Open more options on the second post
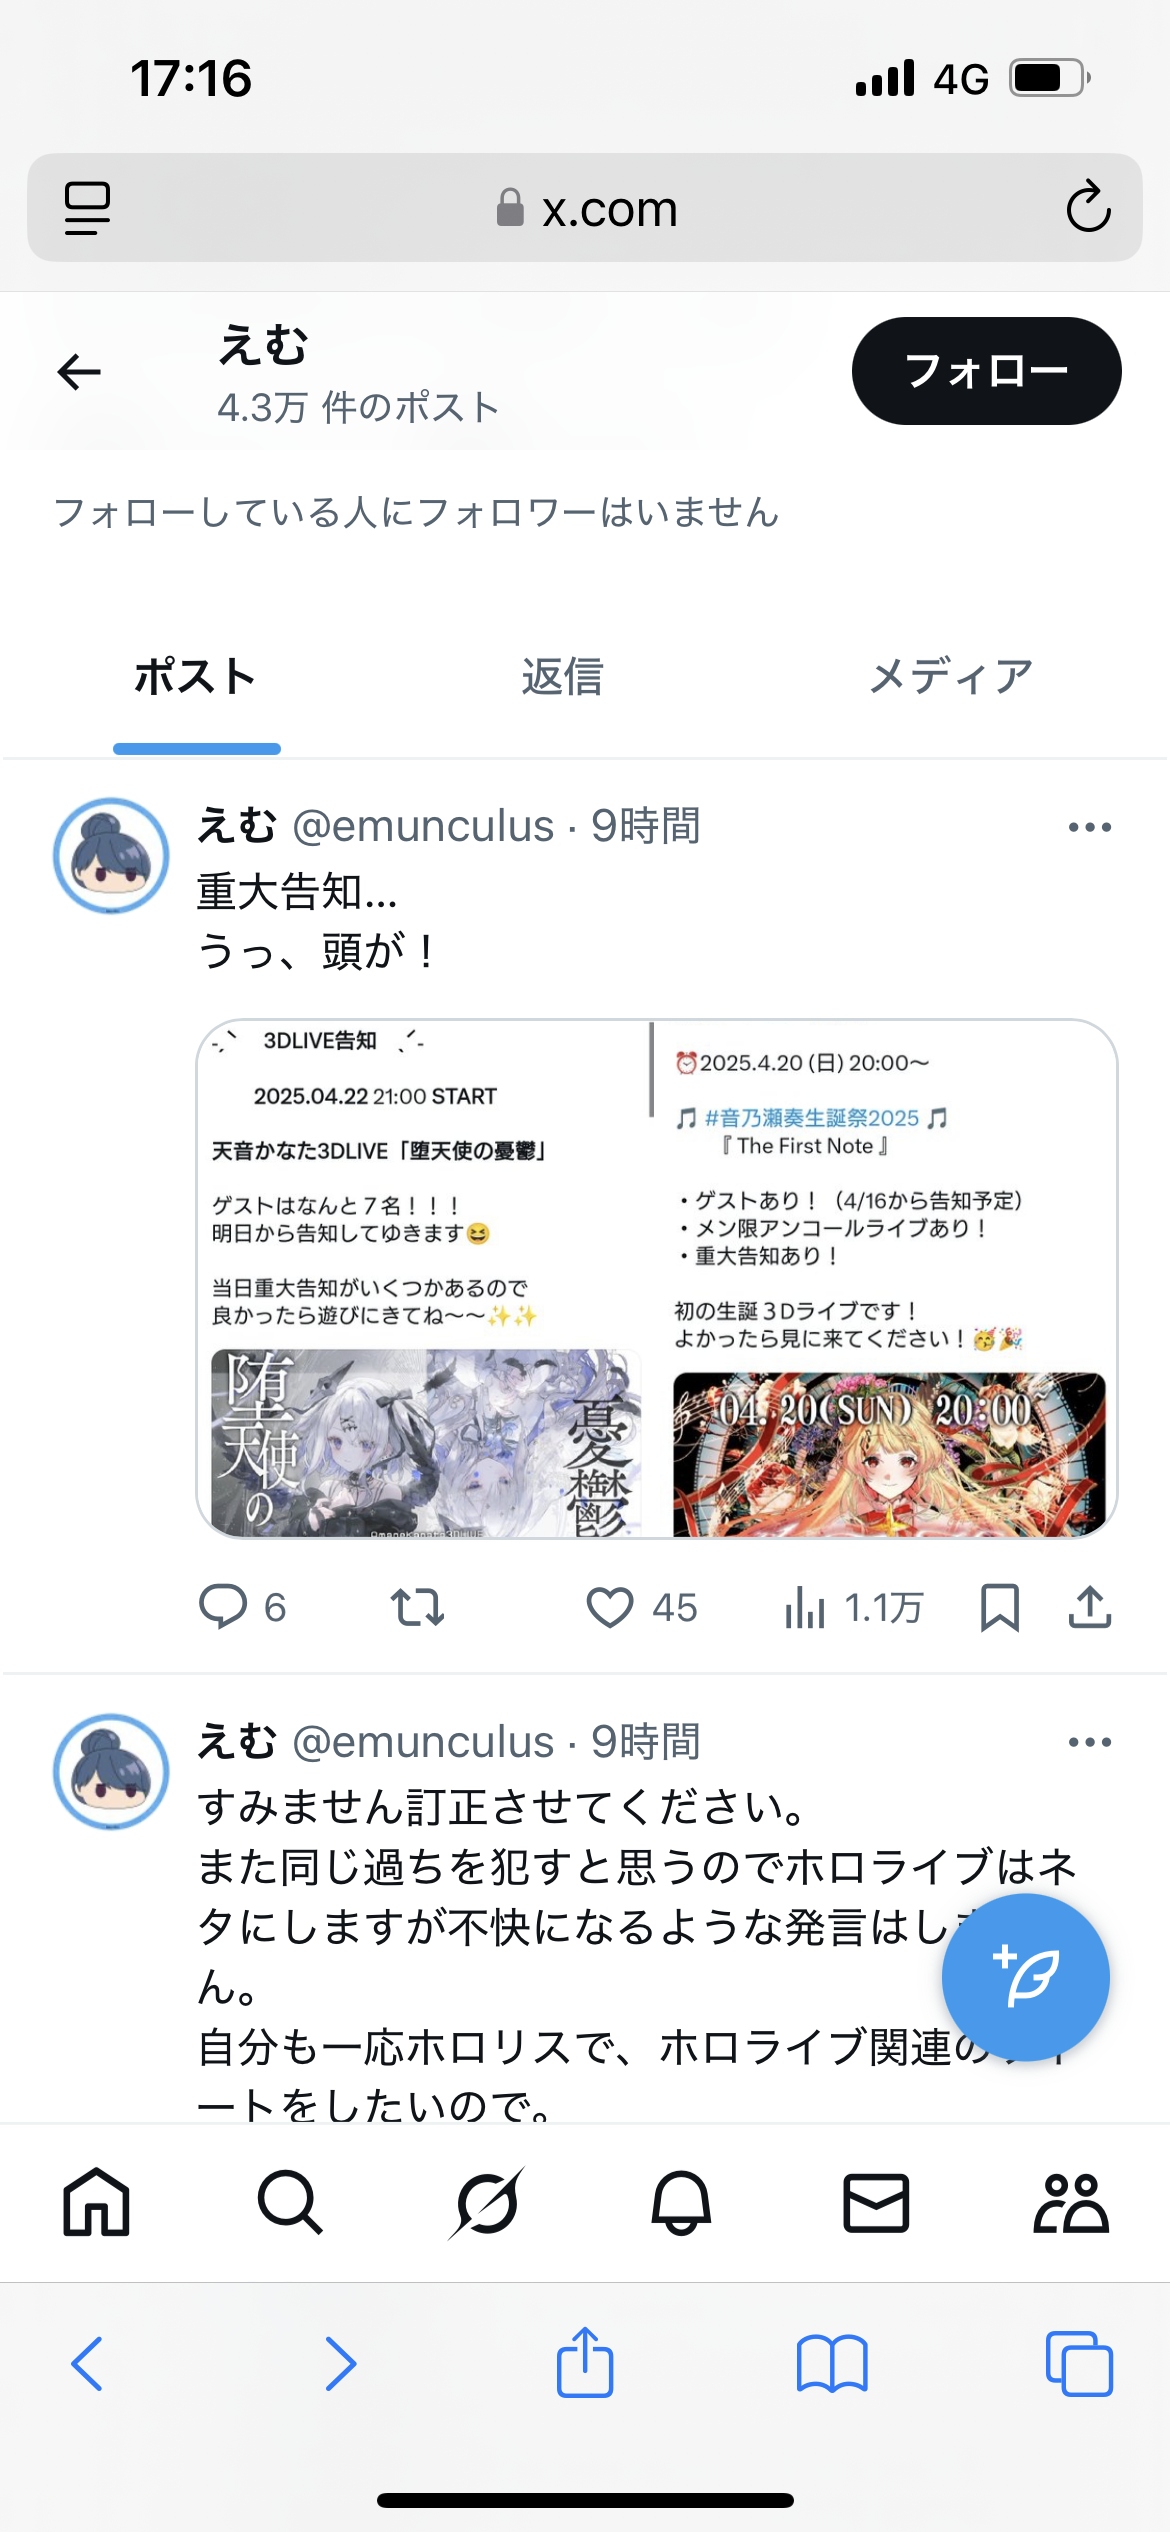The height and width of the screenshot is (2532, 1170). [x=1090, y=1742]
